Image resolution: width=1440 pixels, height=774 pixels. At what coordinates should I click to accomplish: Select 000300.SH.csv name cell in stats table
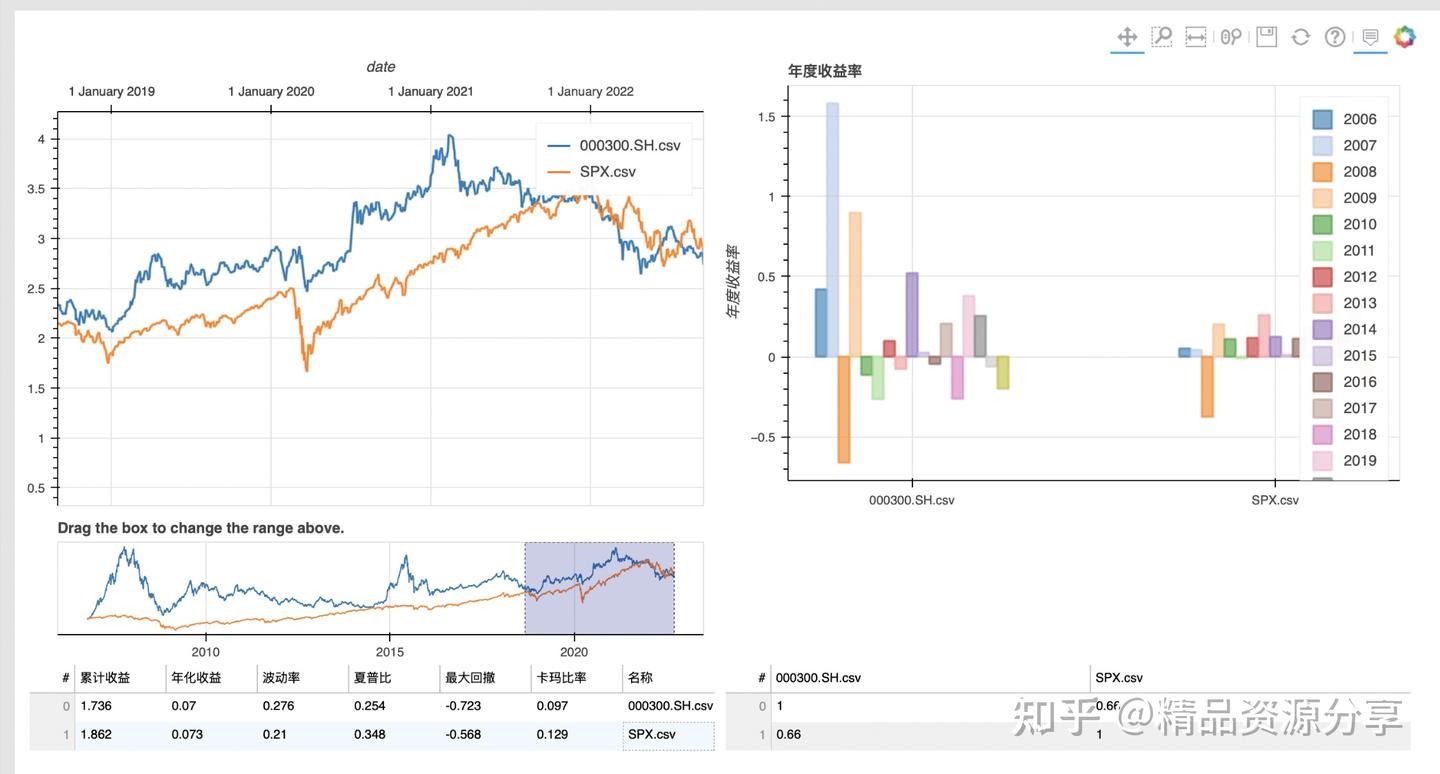pos(668,706)
